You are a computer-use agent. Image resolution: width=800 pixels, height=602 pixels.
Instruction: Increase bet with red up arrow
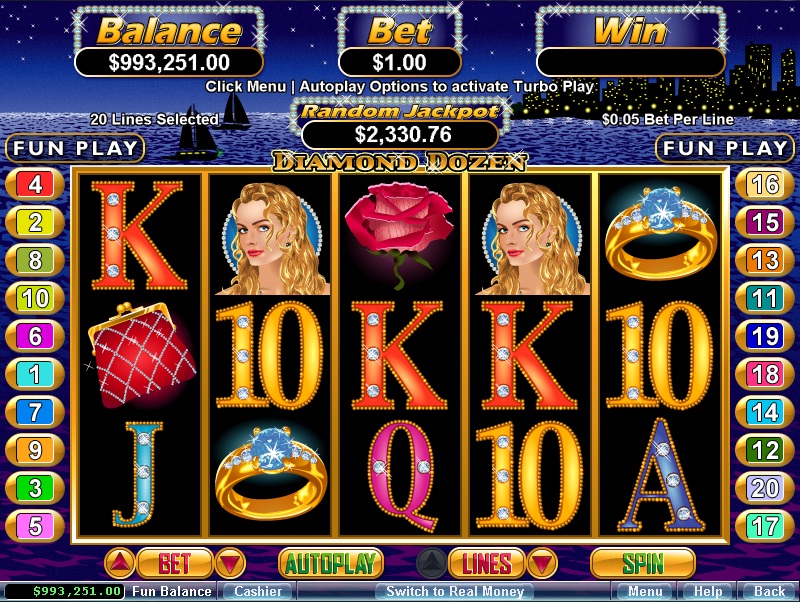point(120,563)
